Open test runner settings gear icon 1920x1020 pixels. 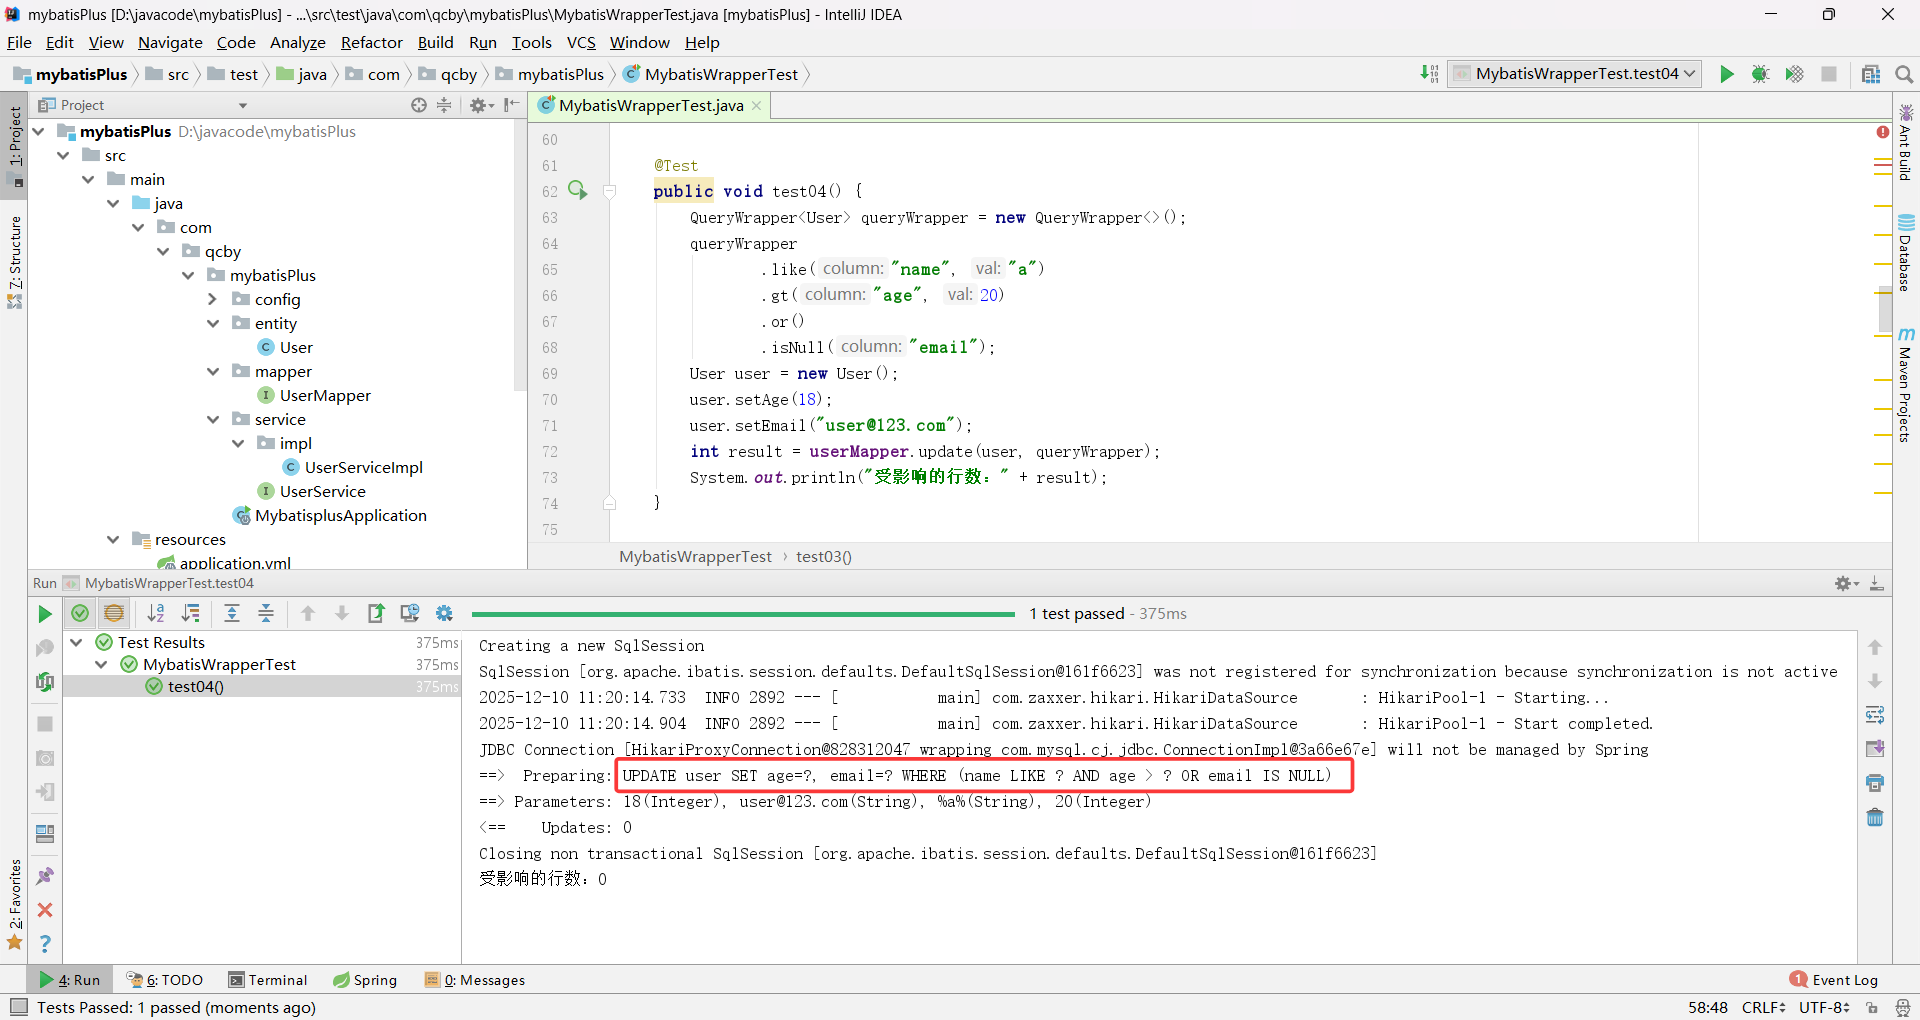(x=445, y=614)
